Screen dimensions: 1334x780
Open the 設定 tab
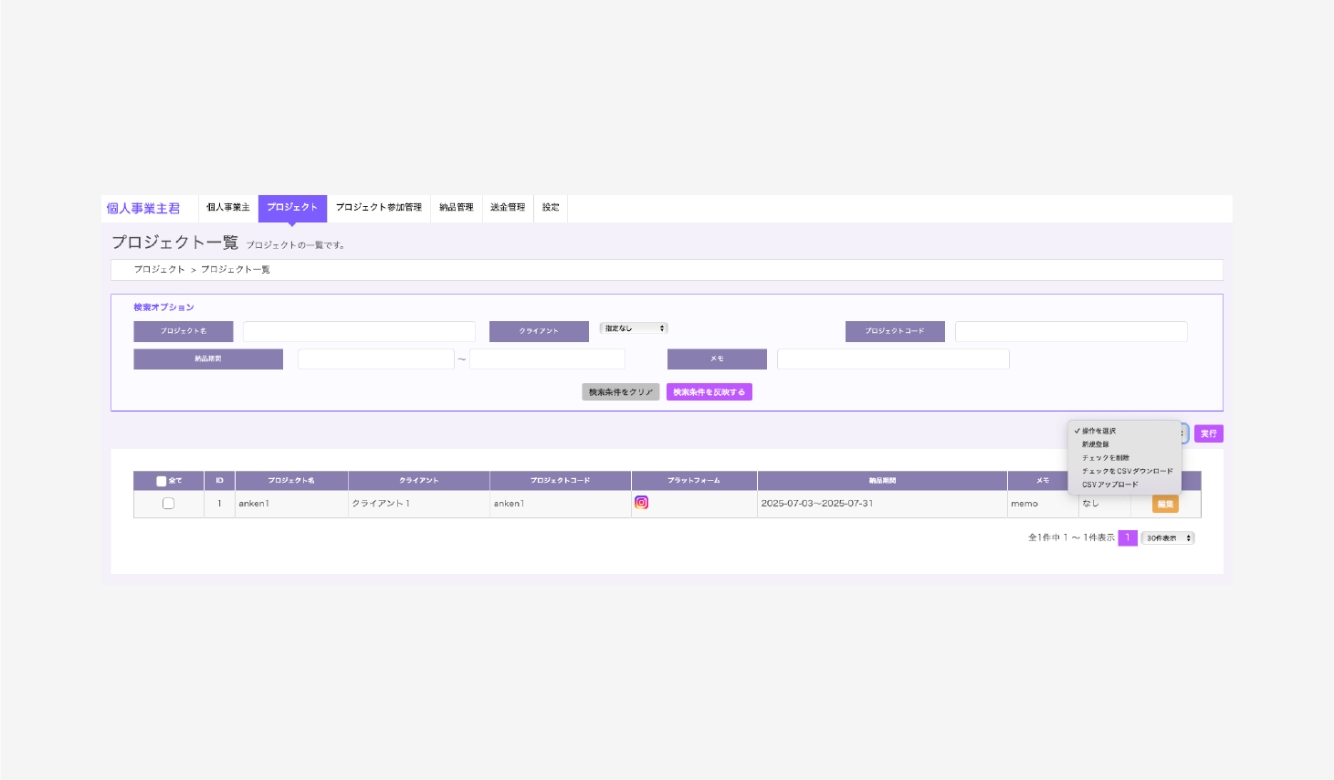pos(551,208)
